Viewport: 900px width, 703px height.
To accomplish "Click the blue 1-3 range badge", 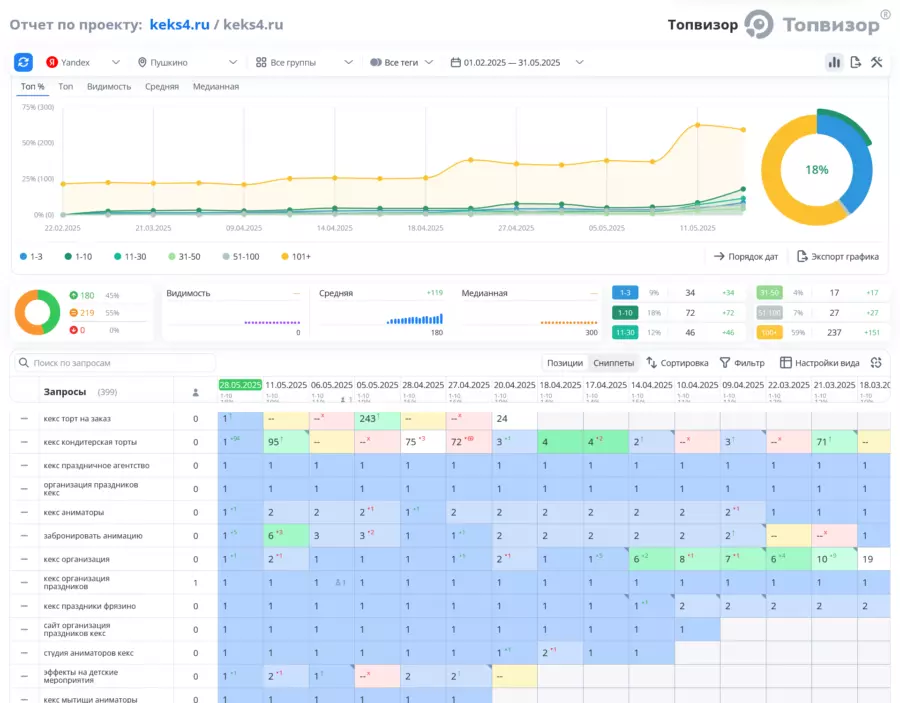I will [x=625, y=293].
